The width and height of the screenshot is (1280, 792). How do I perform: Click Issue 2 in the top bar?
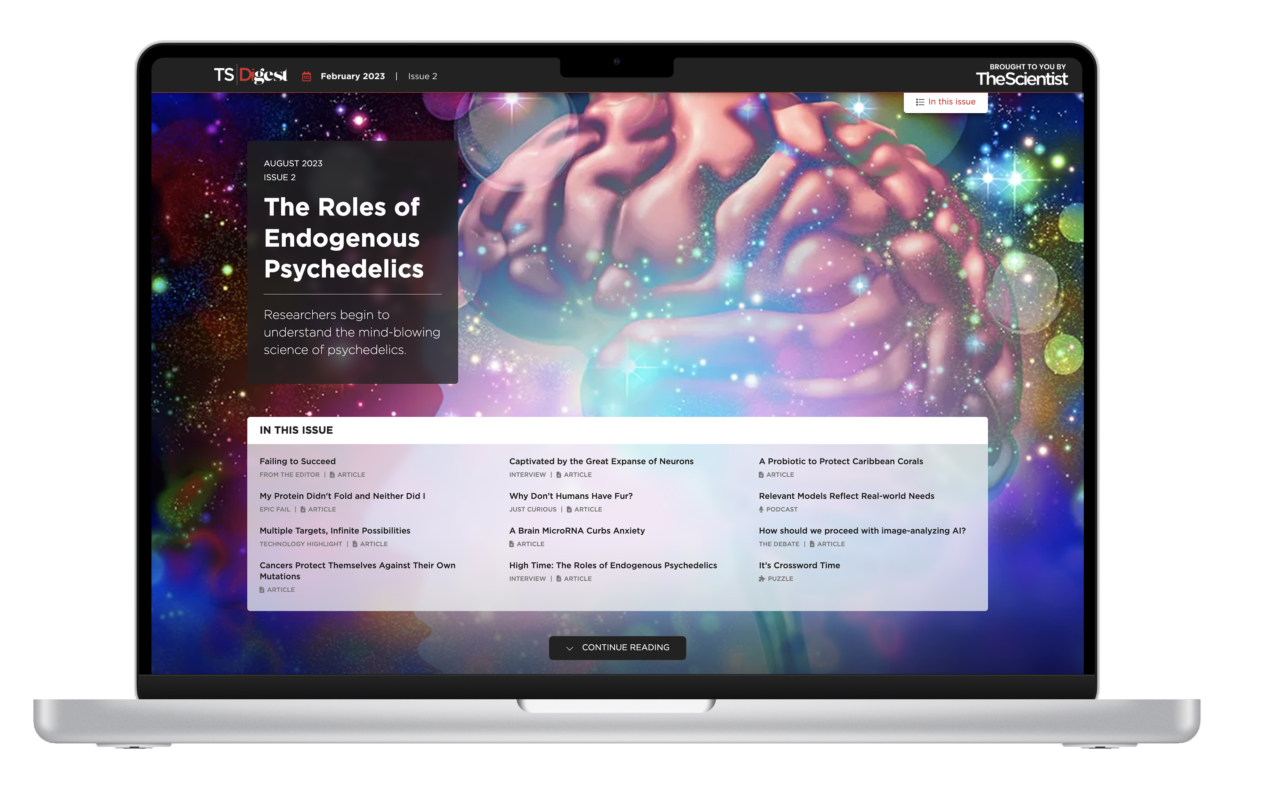(421, 76)
